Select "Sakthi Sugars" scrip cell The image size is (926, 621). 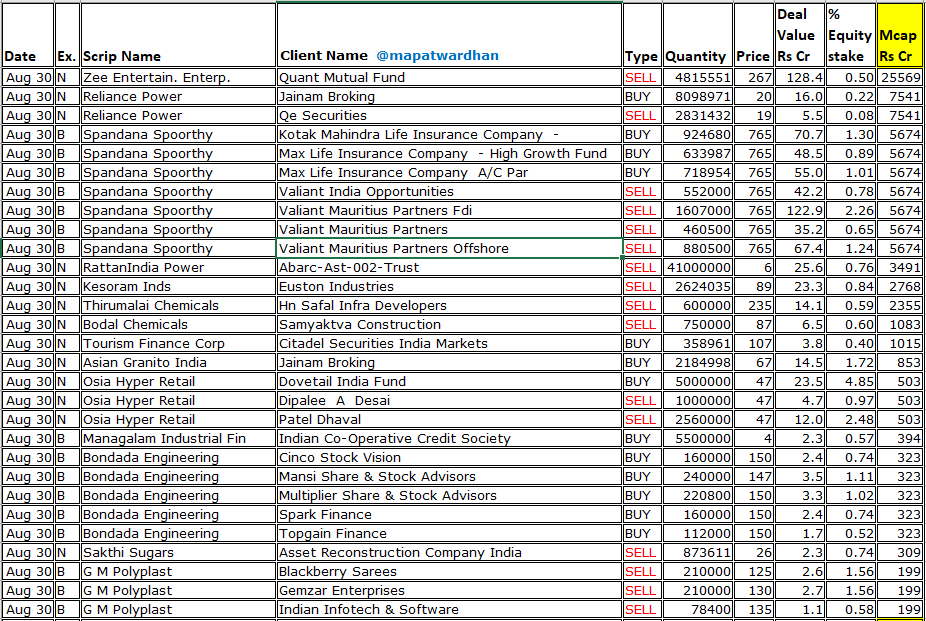click(178, 553)
